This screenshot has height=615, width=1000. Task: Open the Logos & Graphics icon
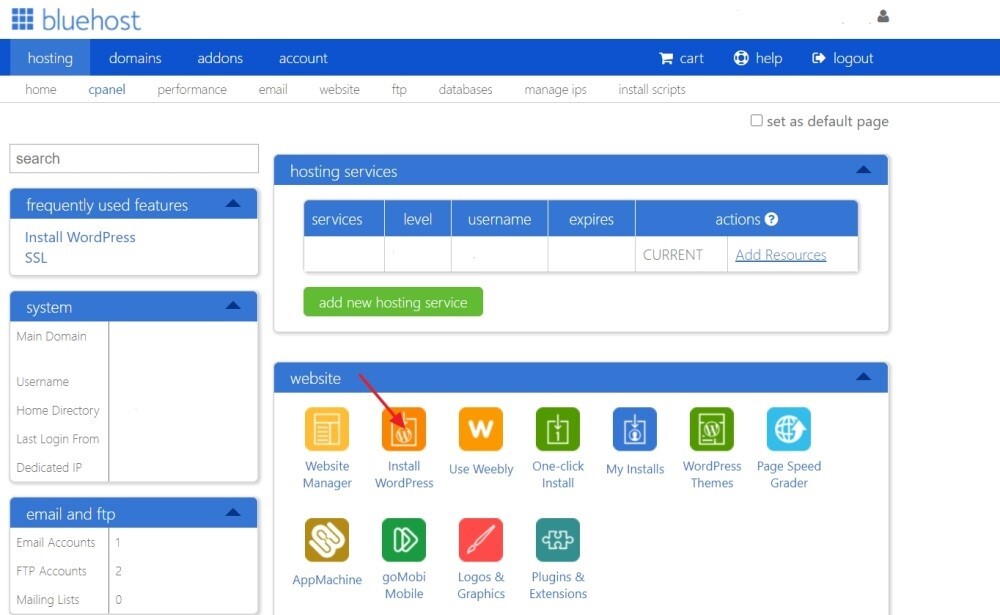(481, 540)
